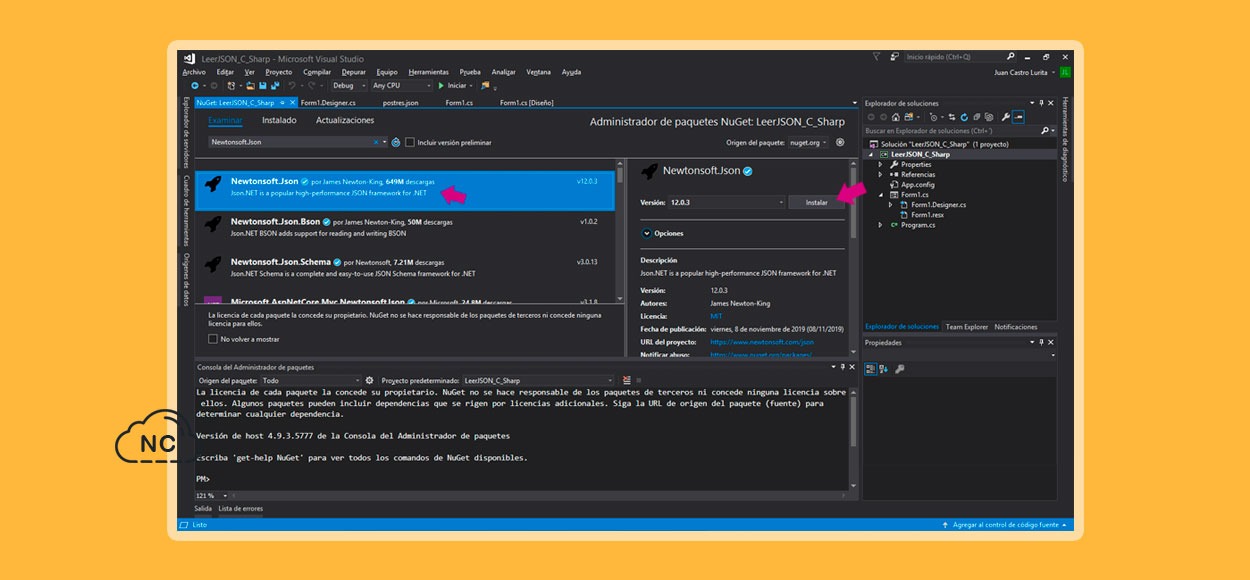Click the green Iniciar play icon
1250x580 pixels.
[x=441, y=86]
